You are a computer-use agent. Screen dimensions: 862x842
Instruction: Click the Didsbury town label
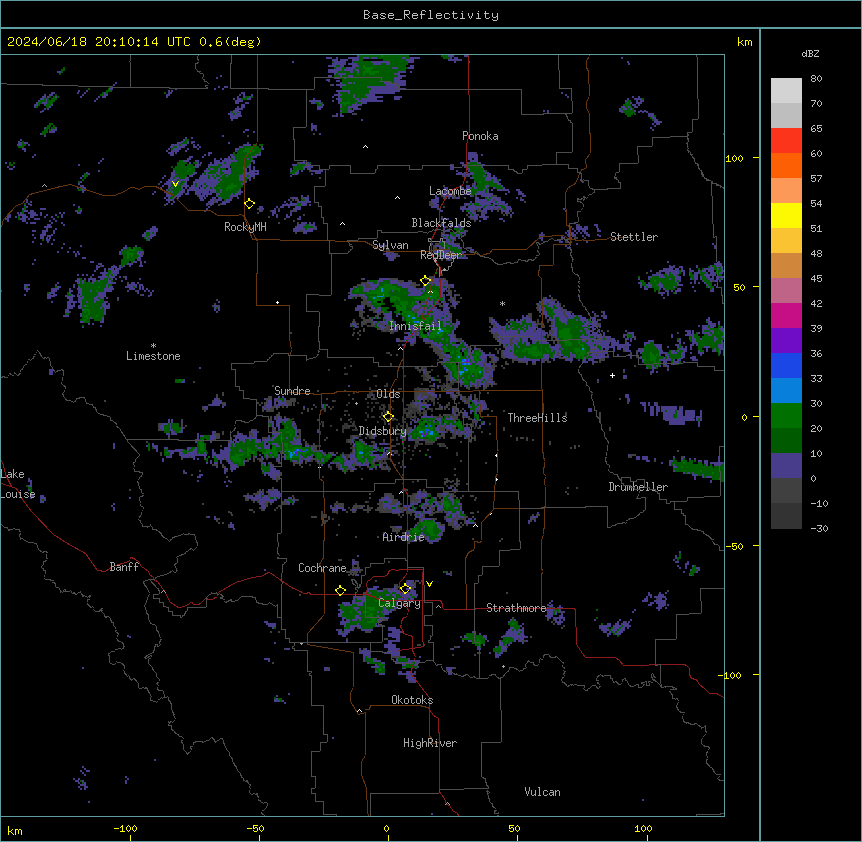[383, 431]
